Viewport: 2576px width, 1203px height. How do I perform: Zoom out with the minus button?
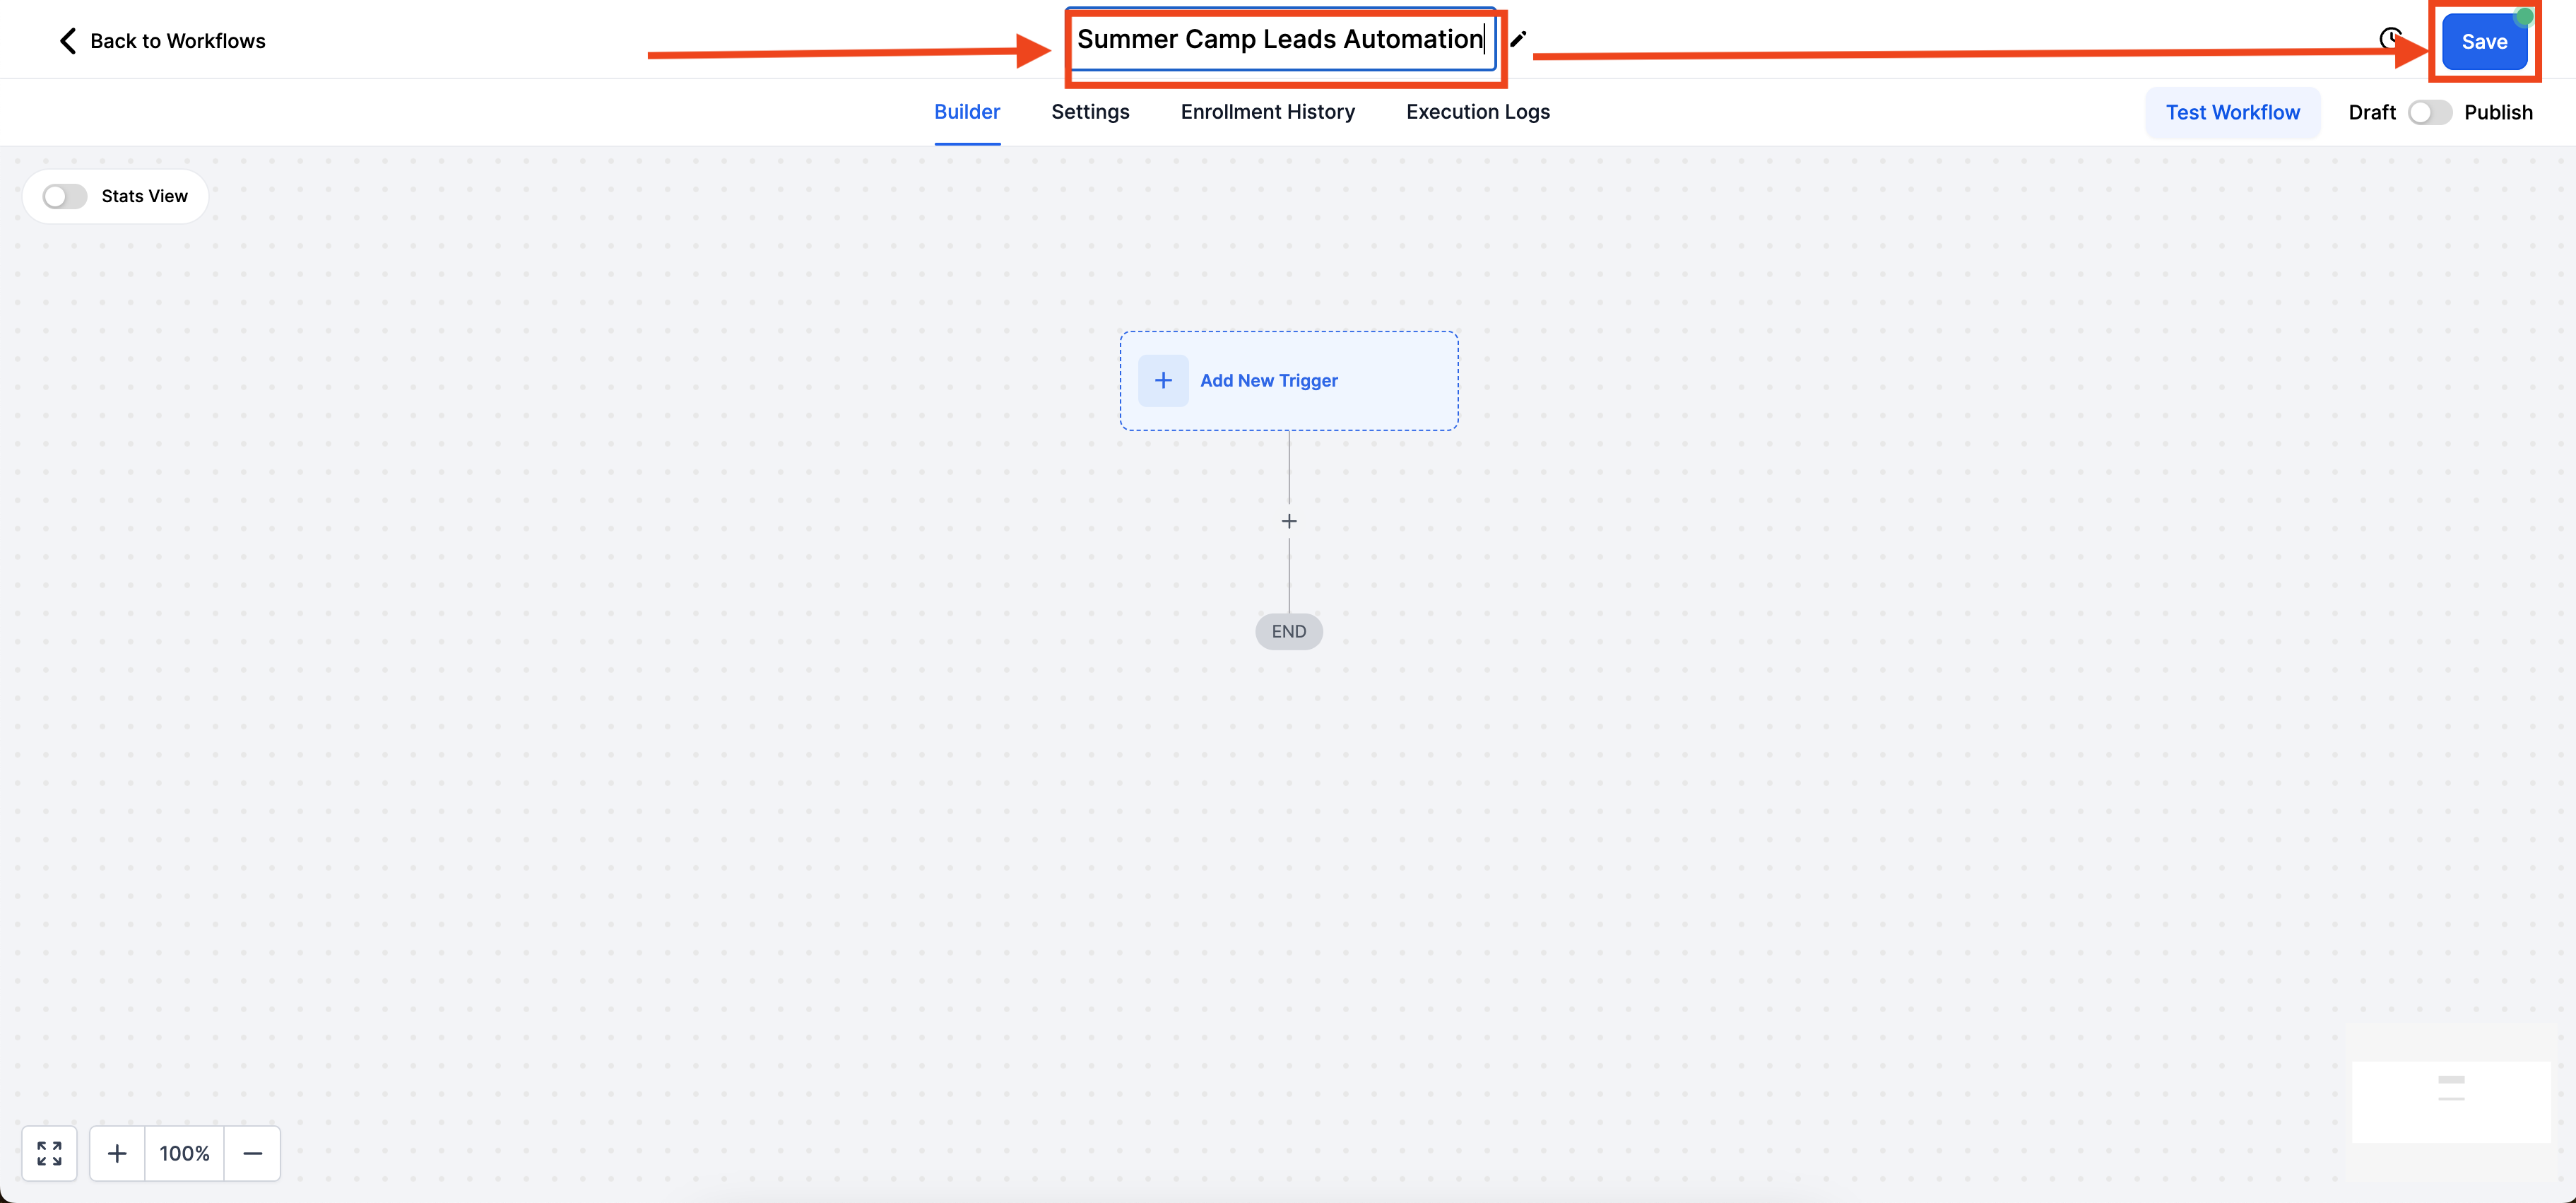pyautogui.click(x=253, y=1153)
